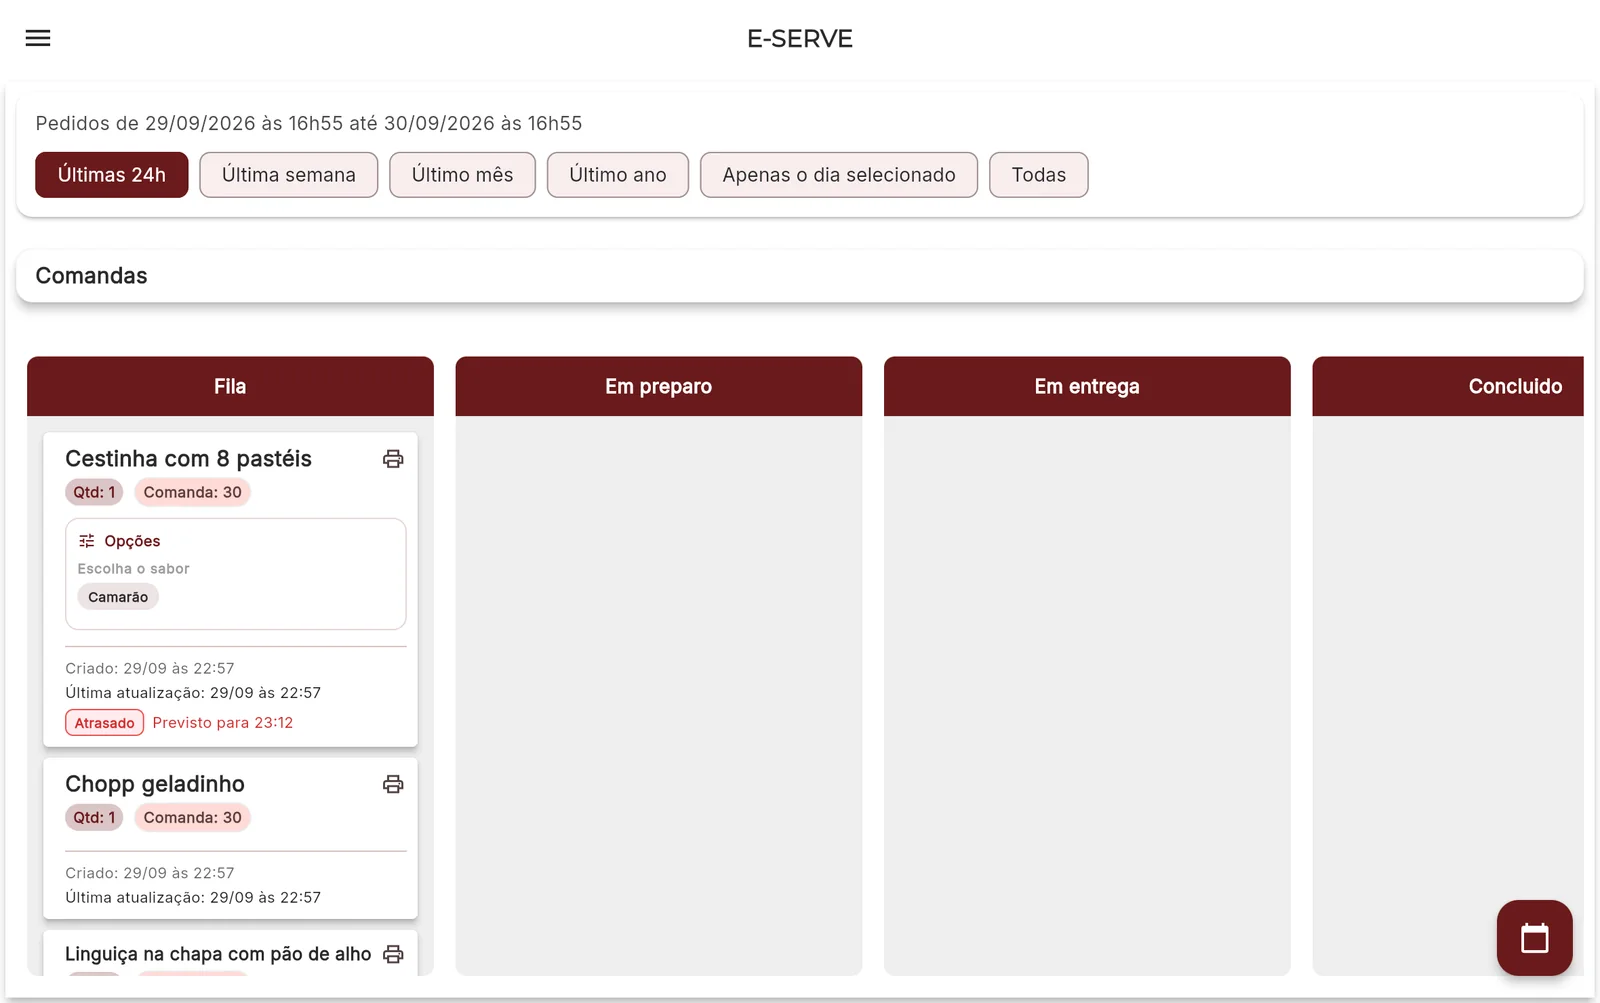Click the Escolha o sabor label
Screen dimensions: 1600x1003
[x=134, y=569]
